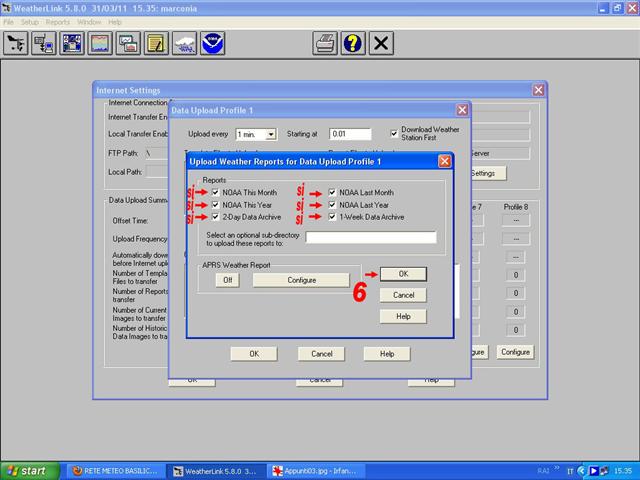The image size is (640, 480).
Task: Open the Reports menu
Action: coord(58,22)
